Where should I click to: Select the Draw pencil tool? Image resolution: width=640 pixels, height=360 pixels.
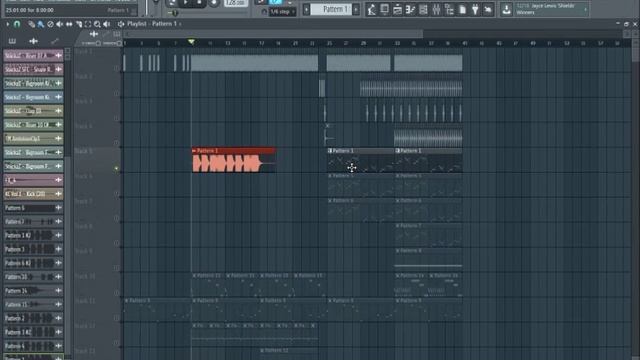point(31,24)
